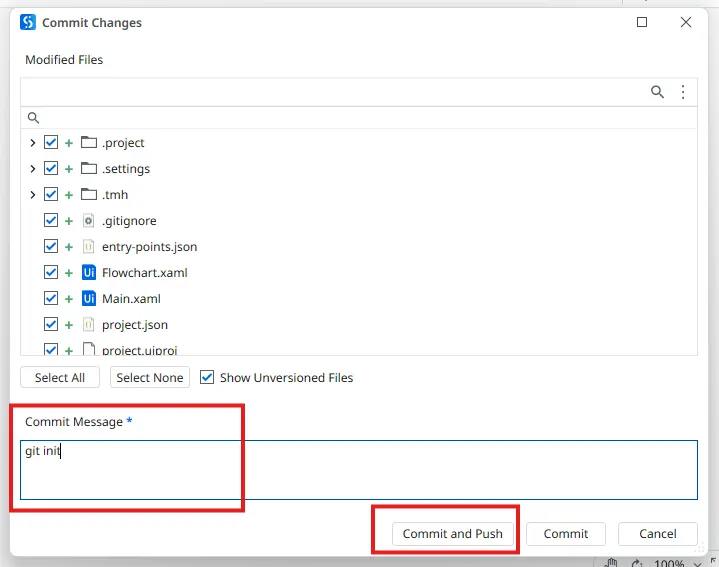Select the project.json file entry

135,325
